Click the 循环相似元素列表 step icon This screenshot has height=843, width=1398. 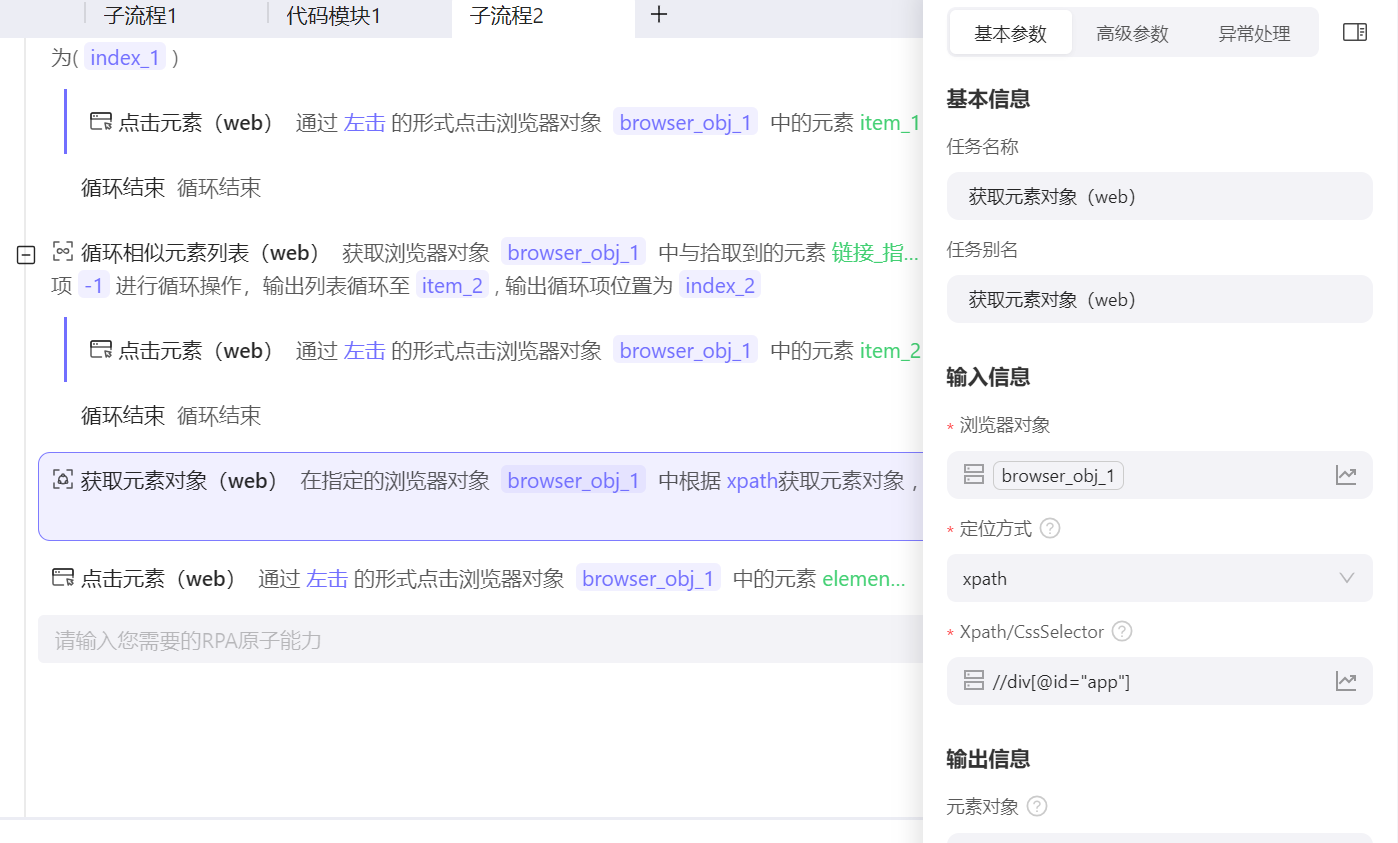tap(63, 252)
